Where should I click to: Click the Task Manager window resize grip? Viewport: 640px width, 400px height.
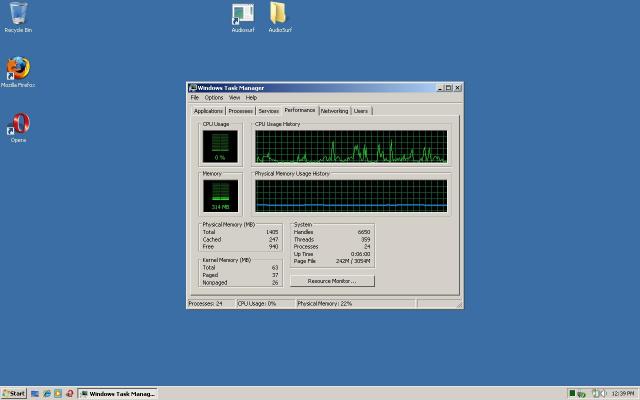pyautogui.click(x=459, y=304)
